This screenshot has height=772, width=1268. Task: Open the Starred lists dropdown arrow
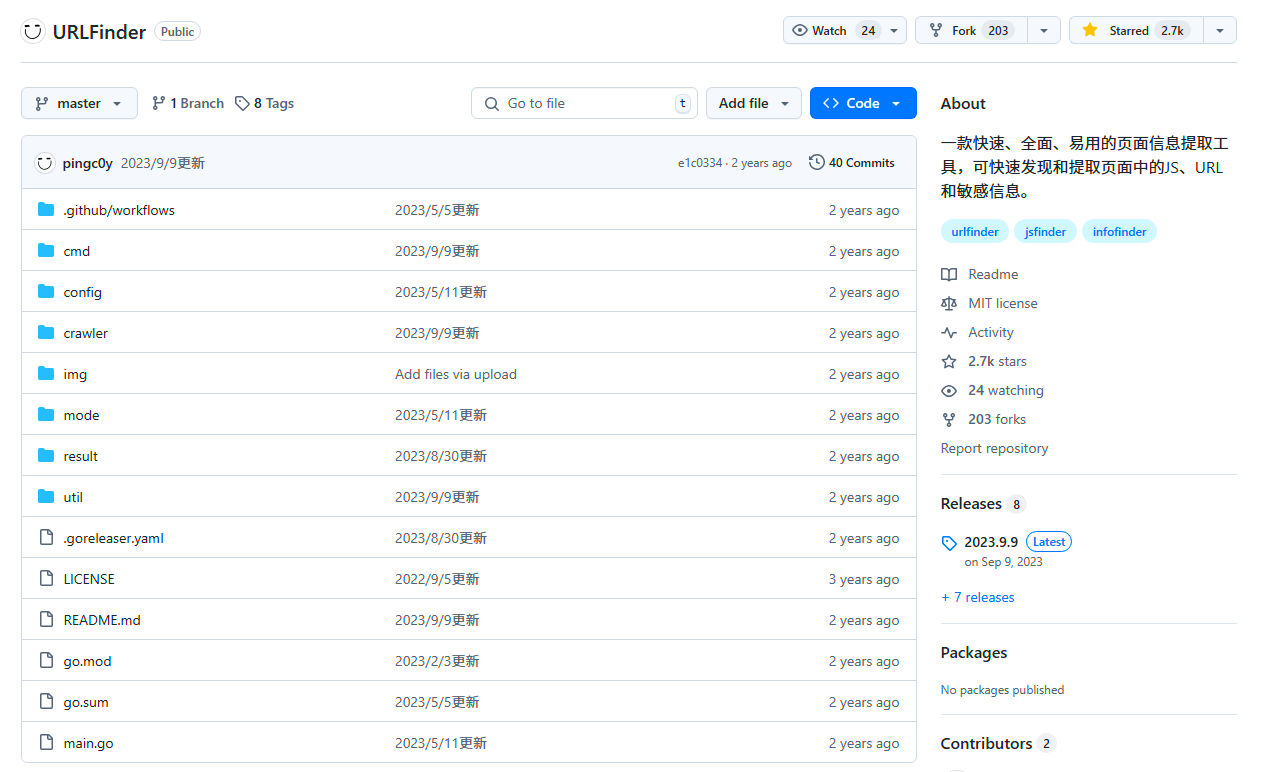click(1220, 30)
